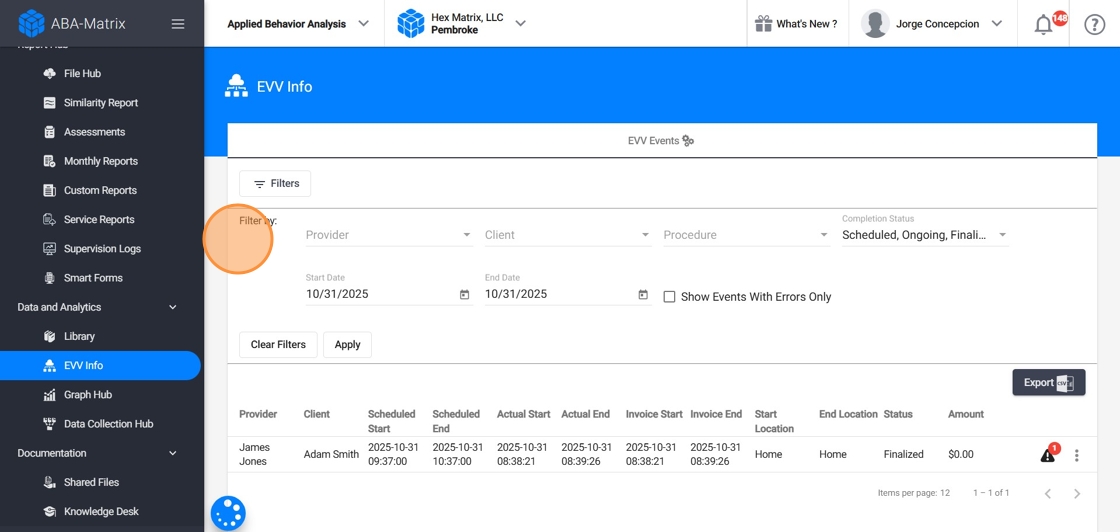Check Show Events With Errors Only
The height and width of the screenshot is (532, 1120).
(x=670, y=297)
